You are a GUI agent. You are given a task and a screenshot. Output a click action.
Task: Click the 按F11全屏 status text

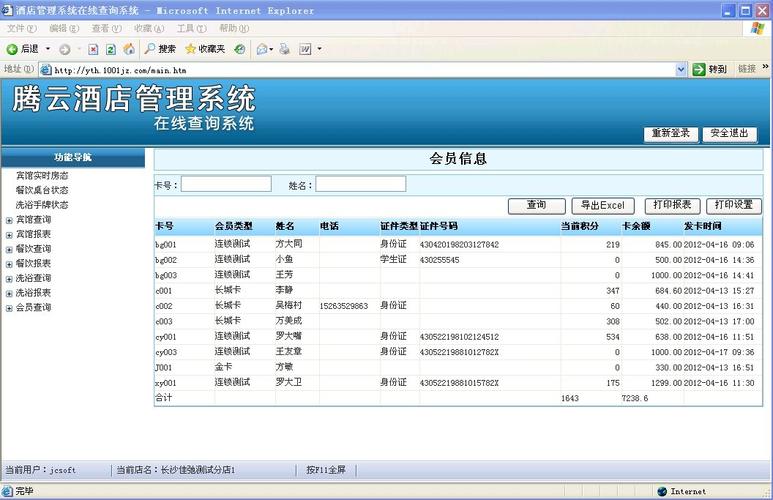coord(326,470)
